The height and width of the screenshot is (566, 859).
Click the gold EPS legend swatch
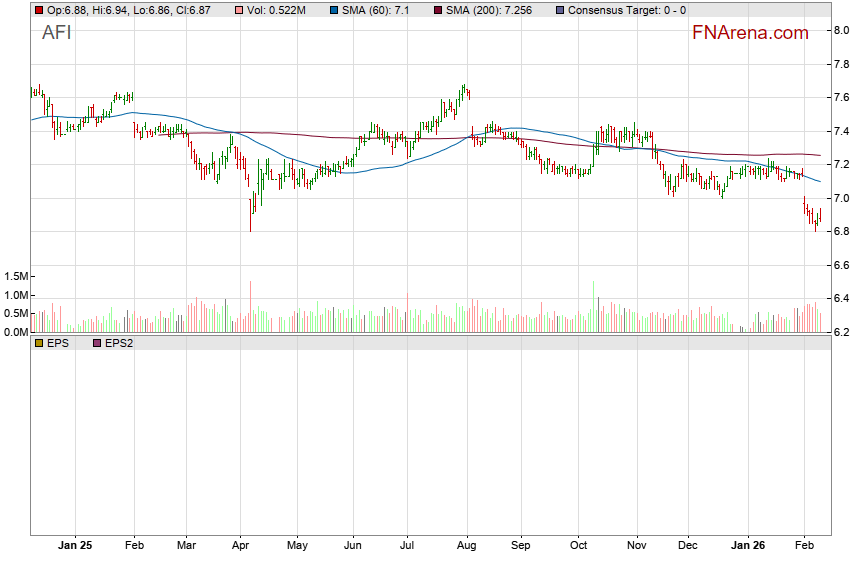38,343
